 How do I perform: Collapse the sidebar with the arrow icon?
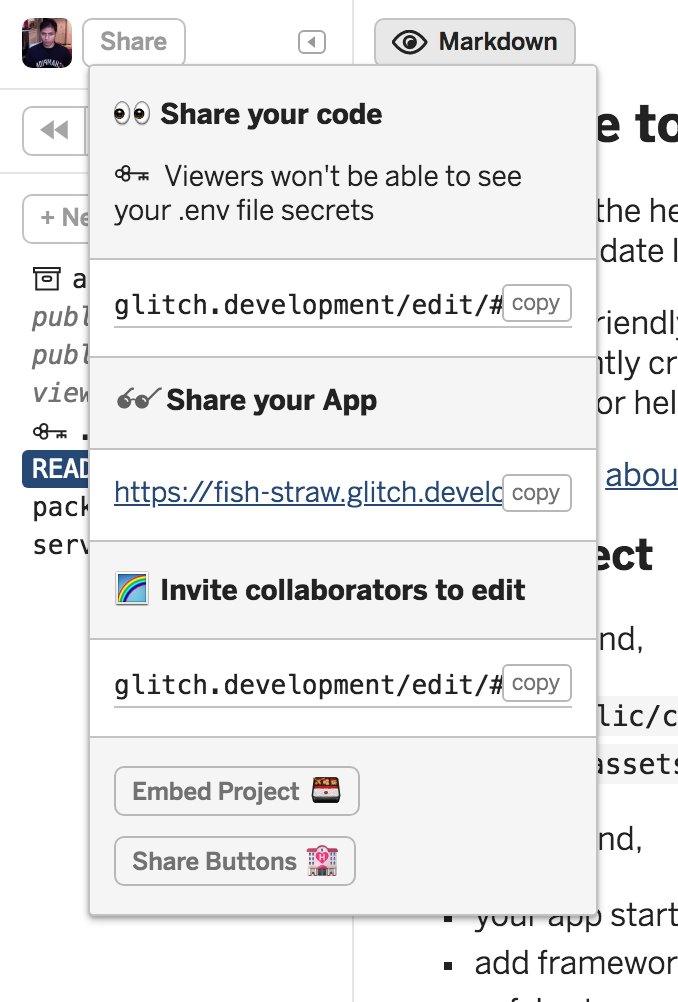click(x=312, y=42)
